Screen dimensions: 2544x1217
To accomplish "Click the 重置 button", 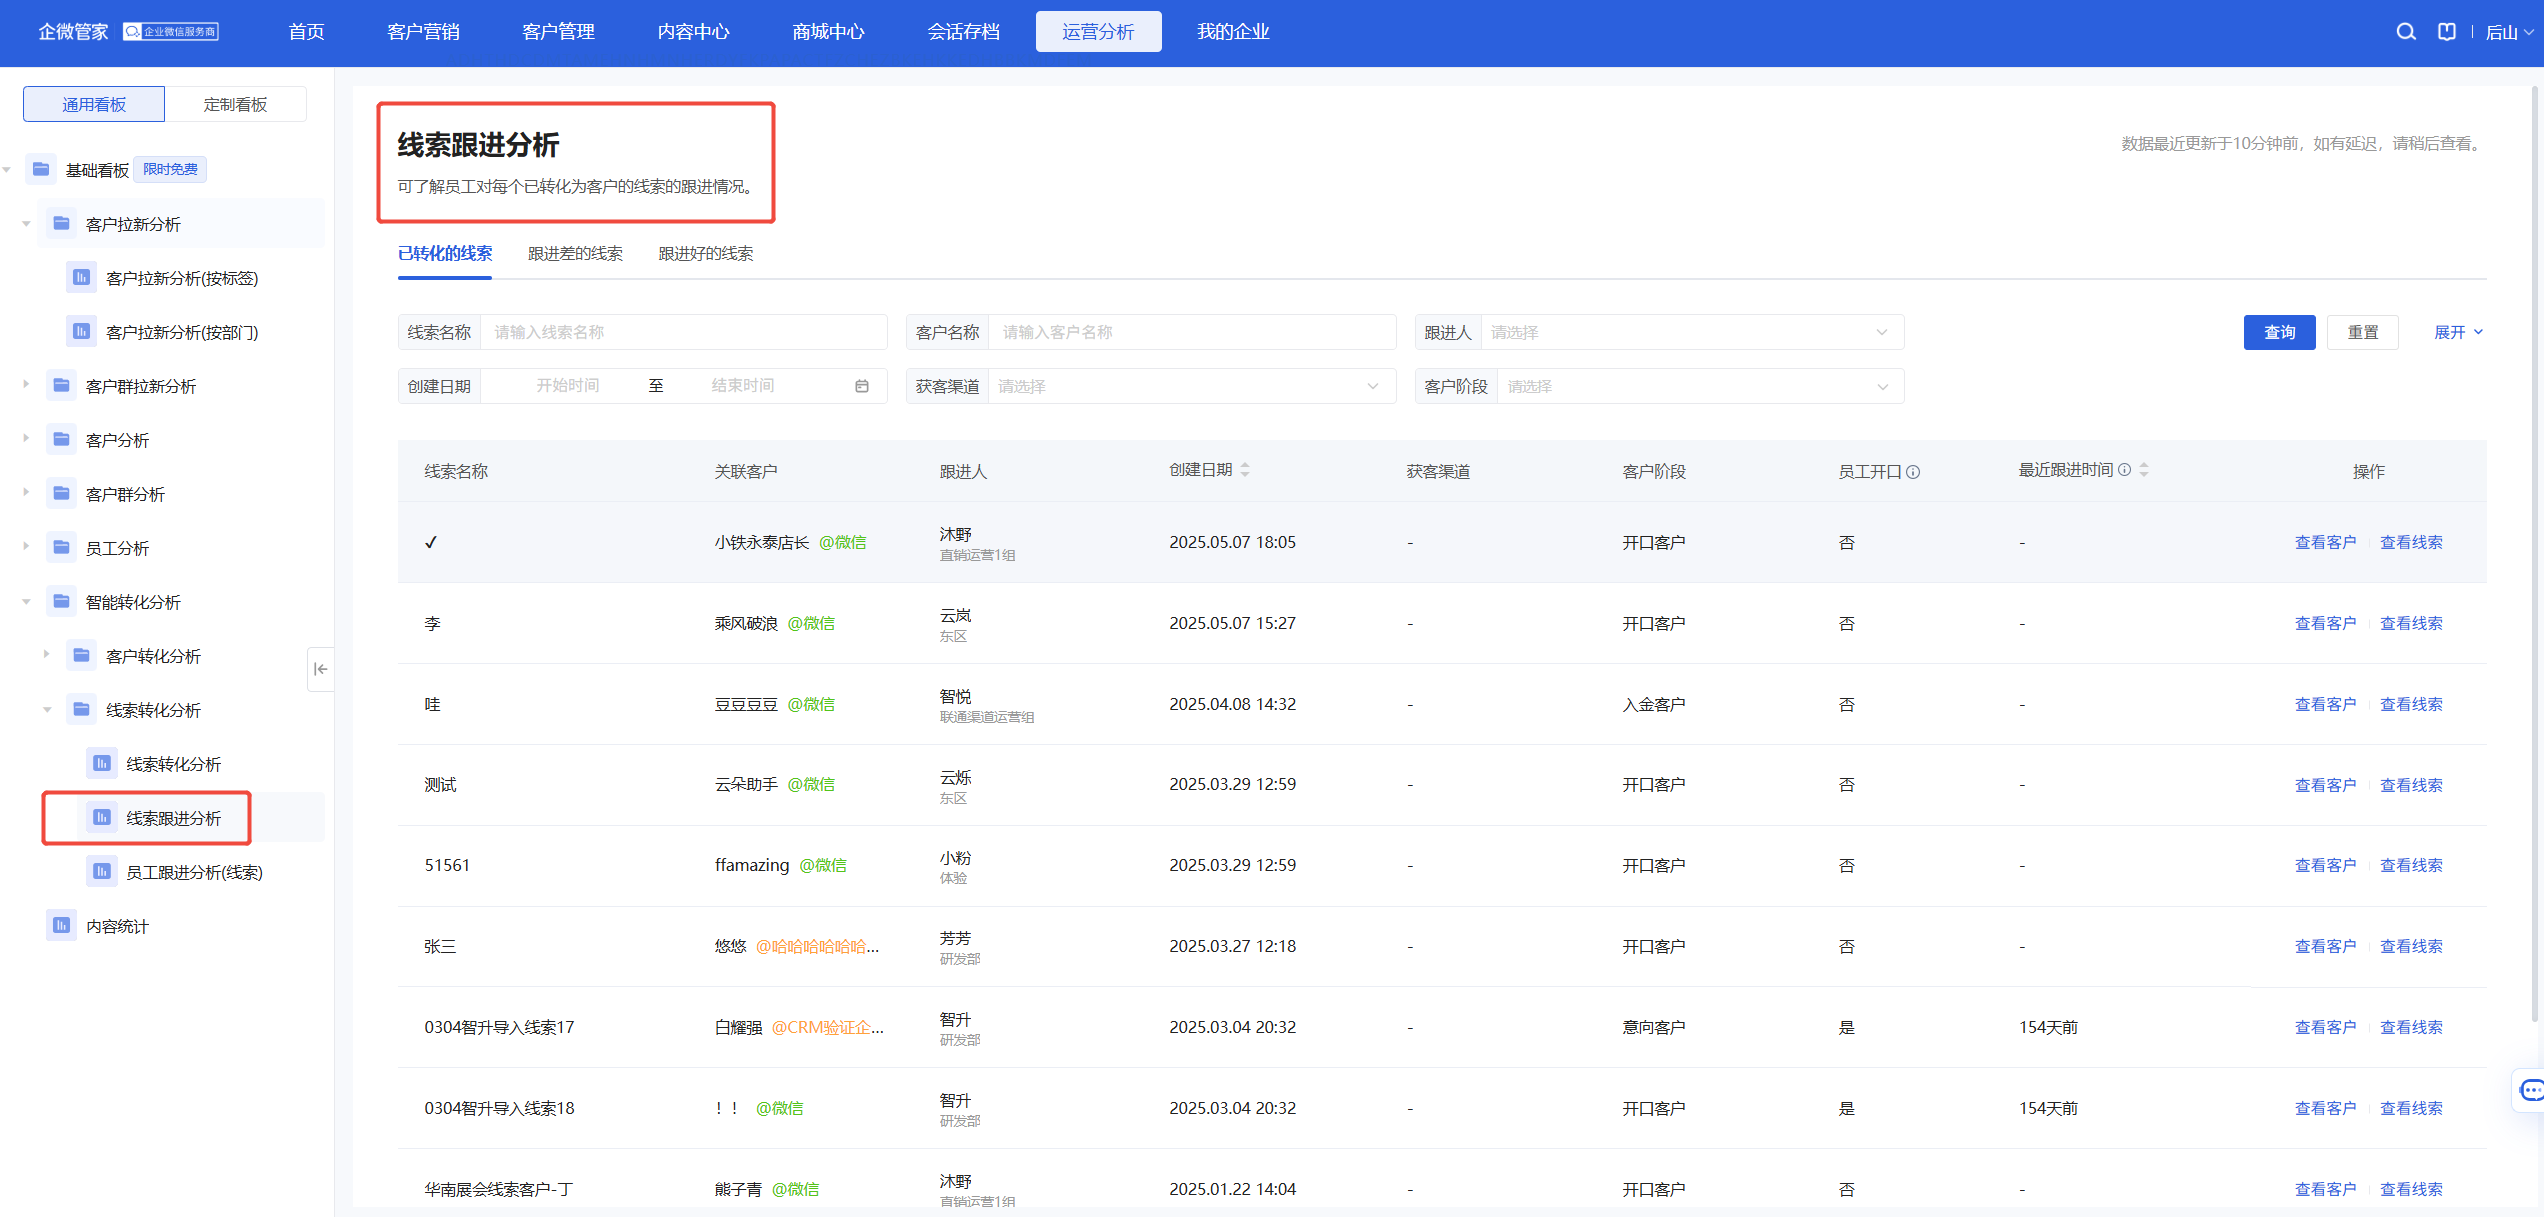I will pyautogui.click(x=2363, y=332).
